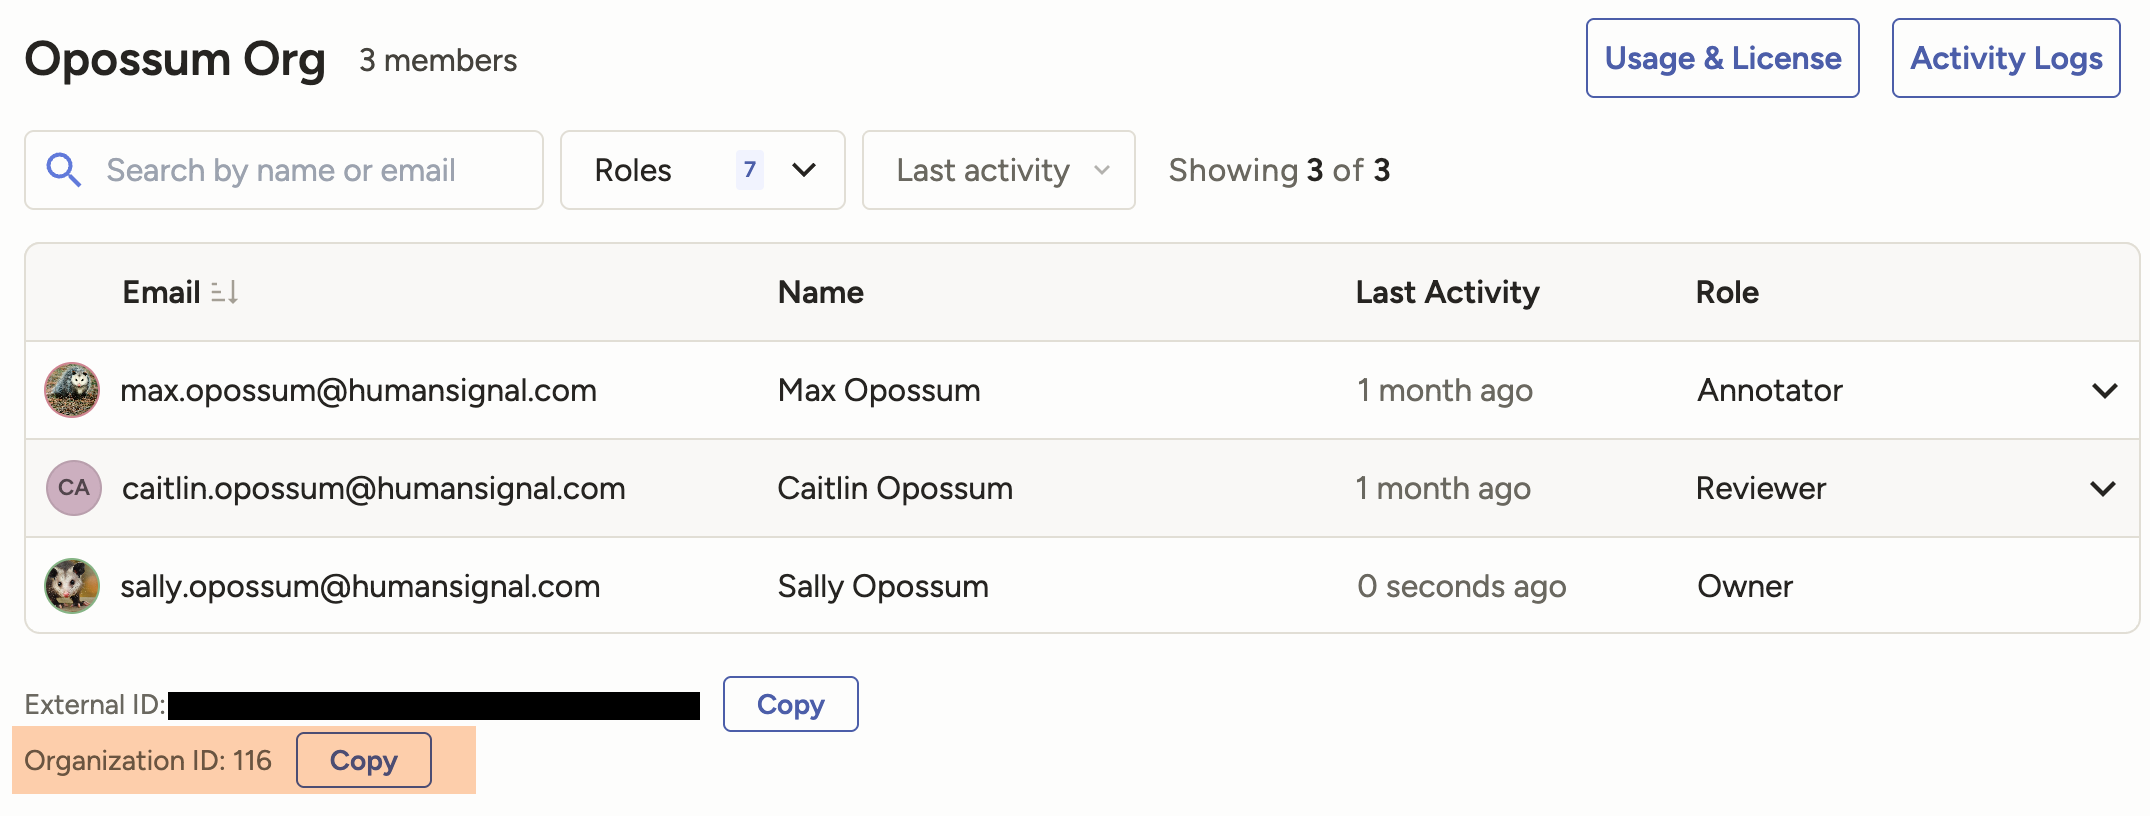2150x816 pixels.
Task: Select the caitlin.opossum@humansignal.com email
Action: click(x=373, y=488)
